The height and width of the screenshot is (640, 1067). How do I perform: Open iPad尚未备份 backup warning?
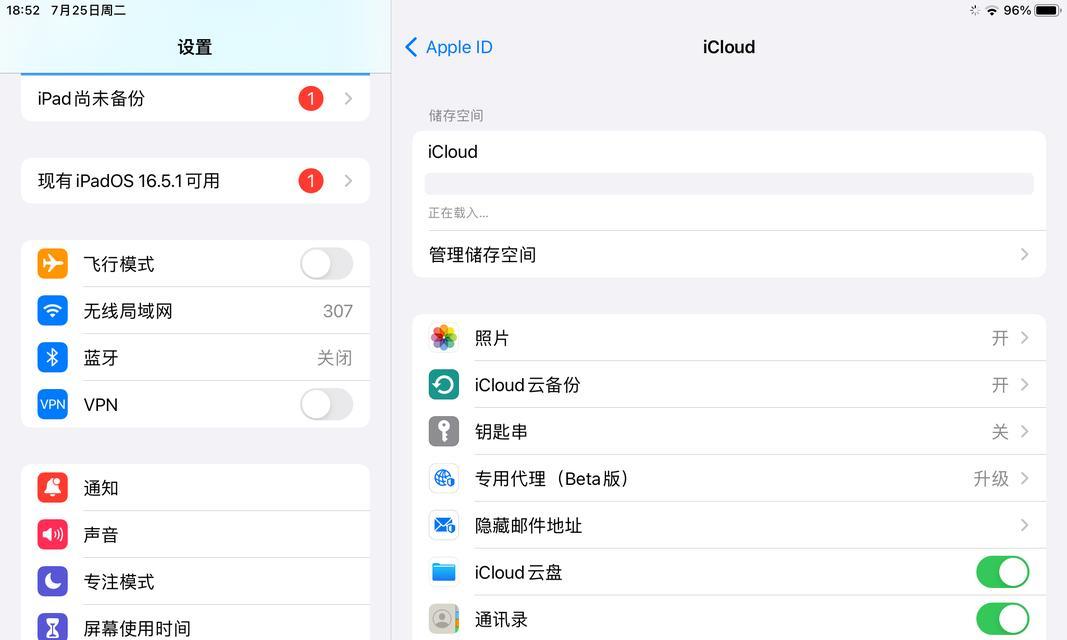[195, 99]
